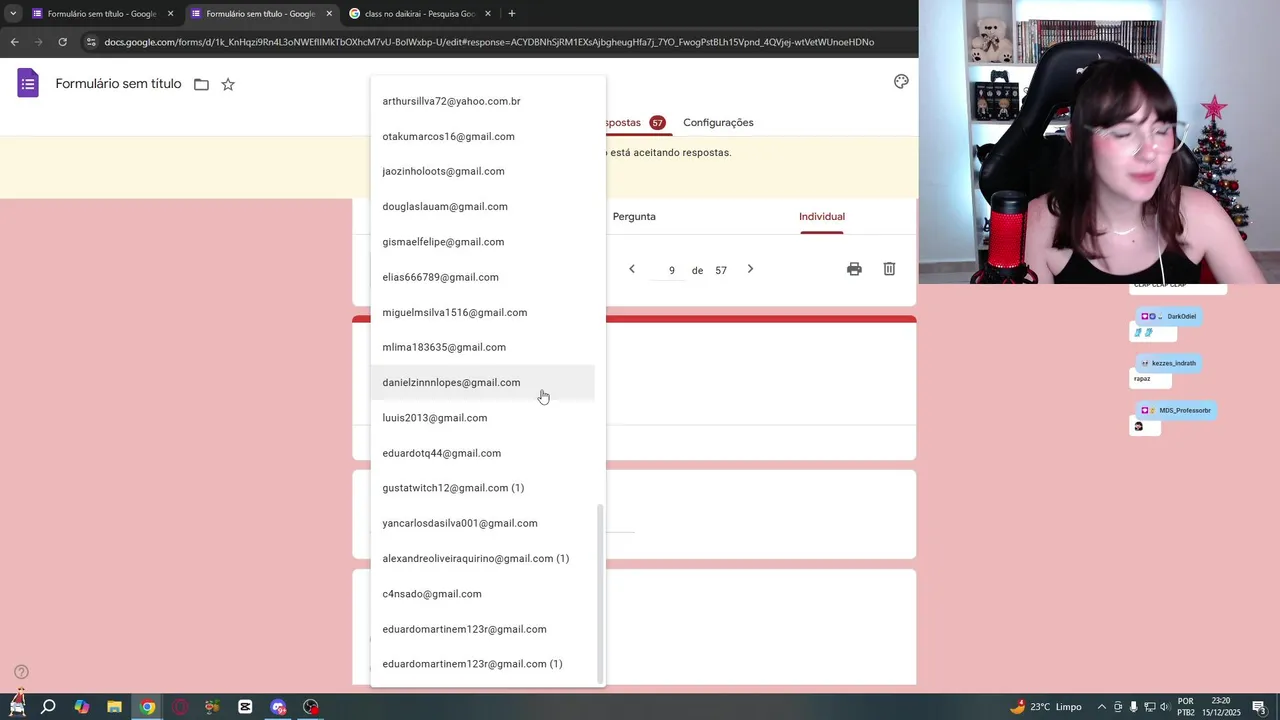1280x720 pixels.
Task: Open Chrome tab search dropdown arrow
Action: [13, 14]
